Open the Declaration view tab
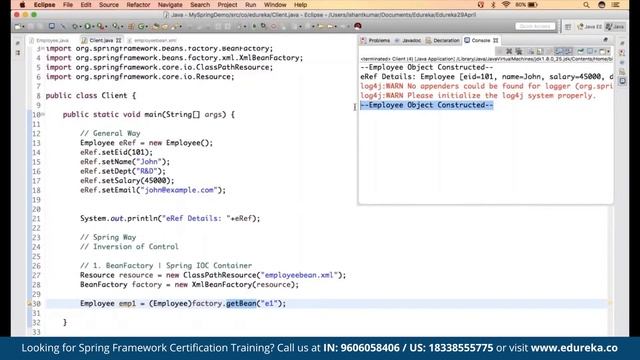The width and height of the screenshot is (640, 360). pyautogui.click(x=442, y=40)
